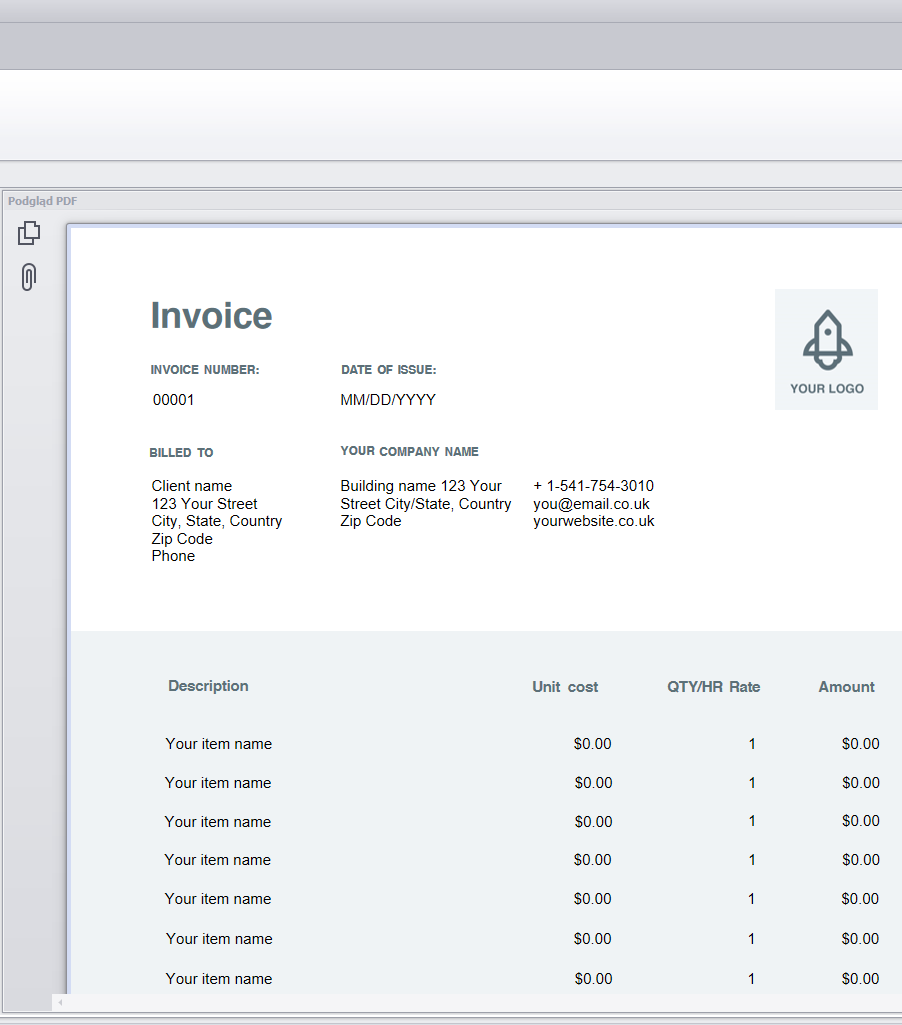Click the horizontal scrollbar left arrow
This screenshot has height=1025, width=902.
pyautogui.click(x=60, y=1002)
